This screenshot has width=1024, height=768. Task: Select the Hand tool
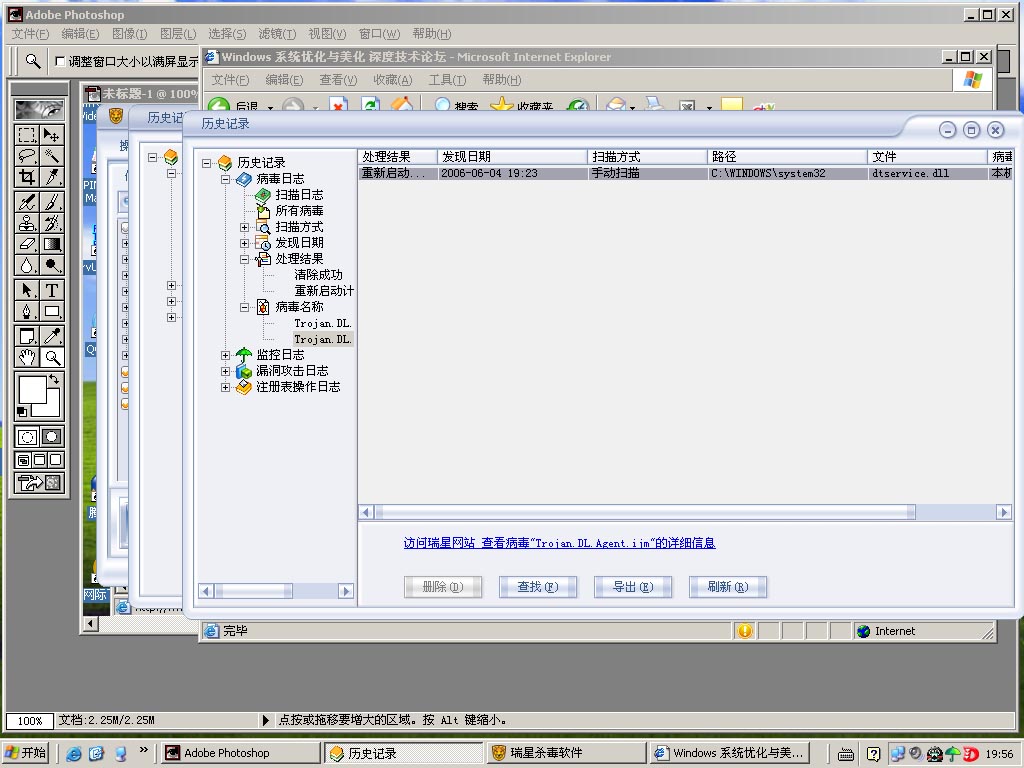[27, 357]
